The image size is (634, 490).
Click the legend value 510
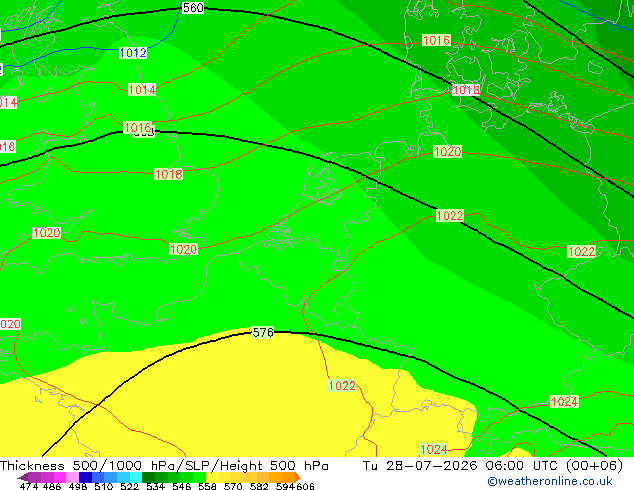(104, 486)
